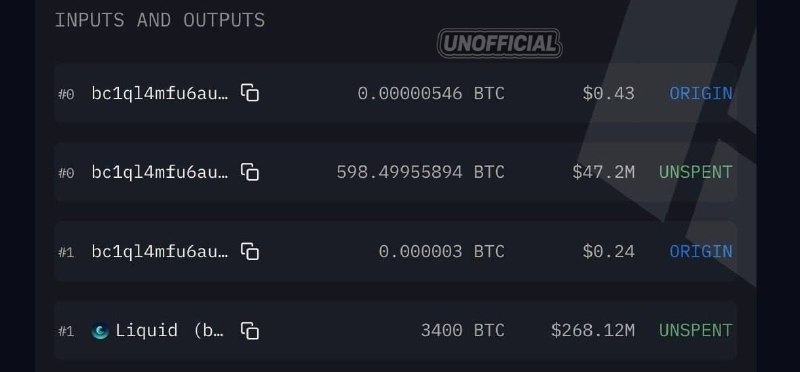Copy address in the 598.49955894 BTC row
The width and height of the screenshot is (800, 372).
coord(250,172)
